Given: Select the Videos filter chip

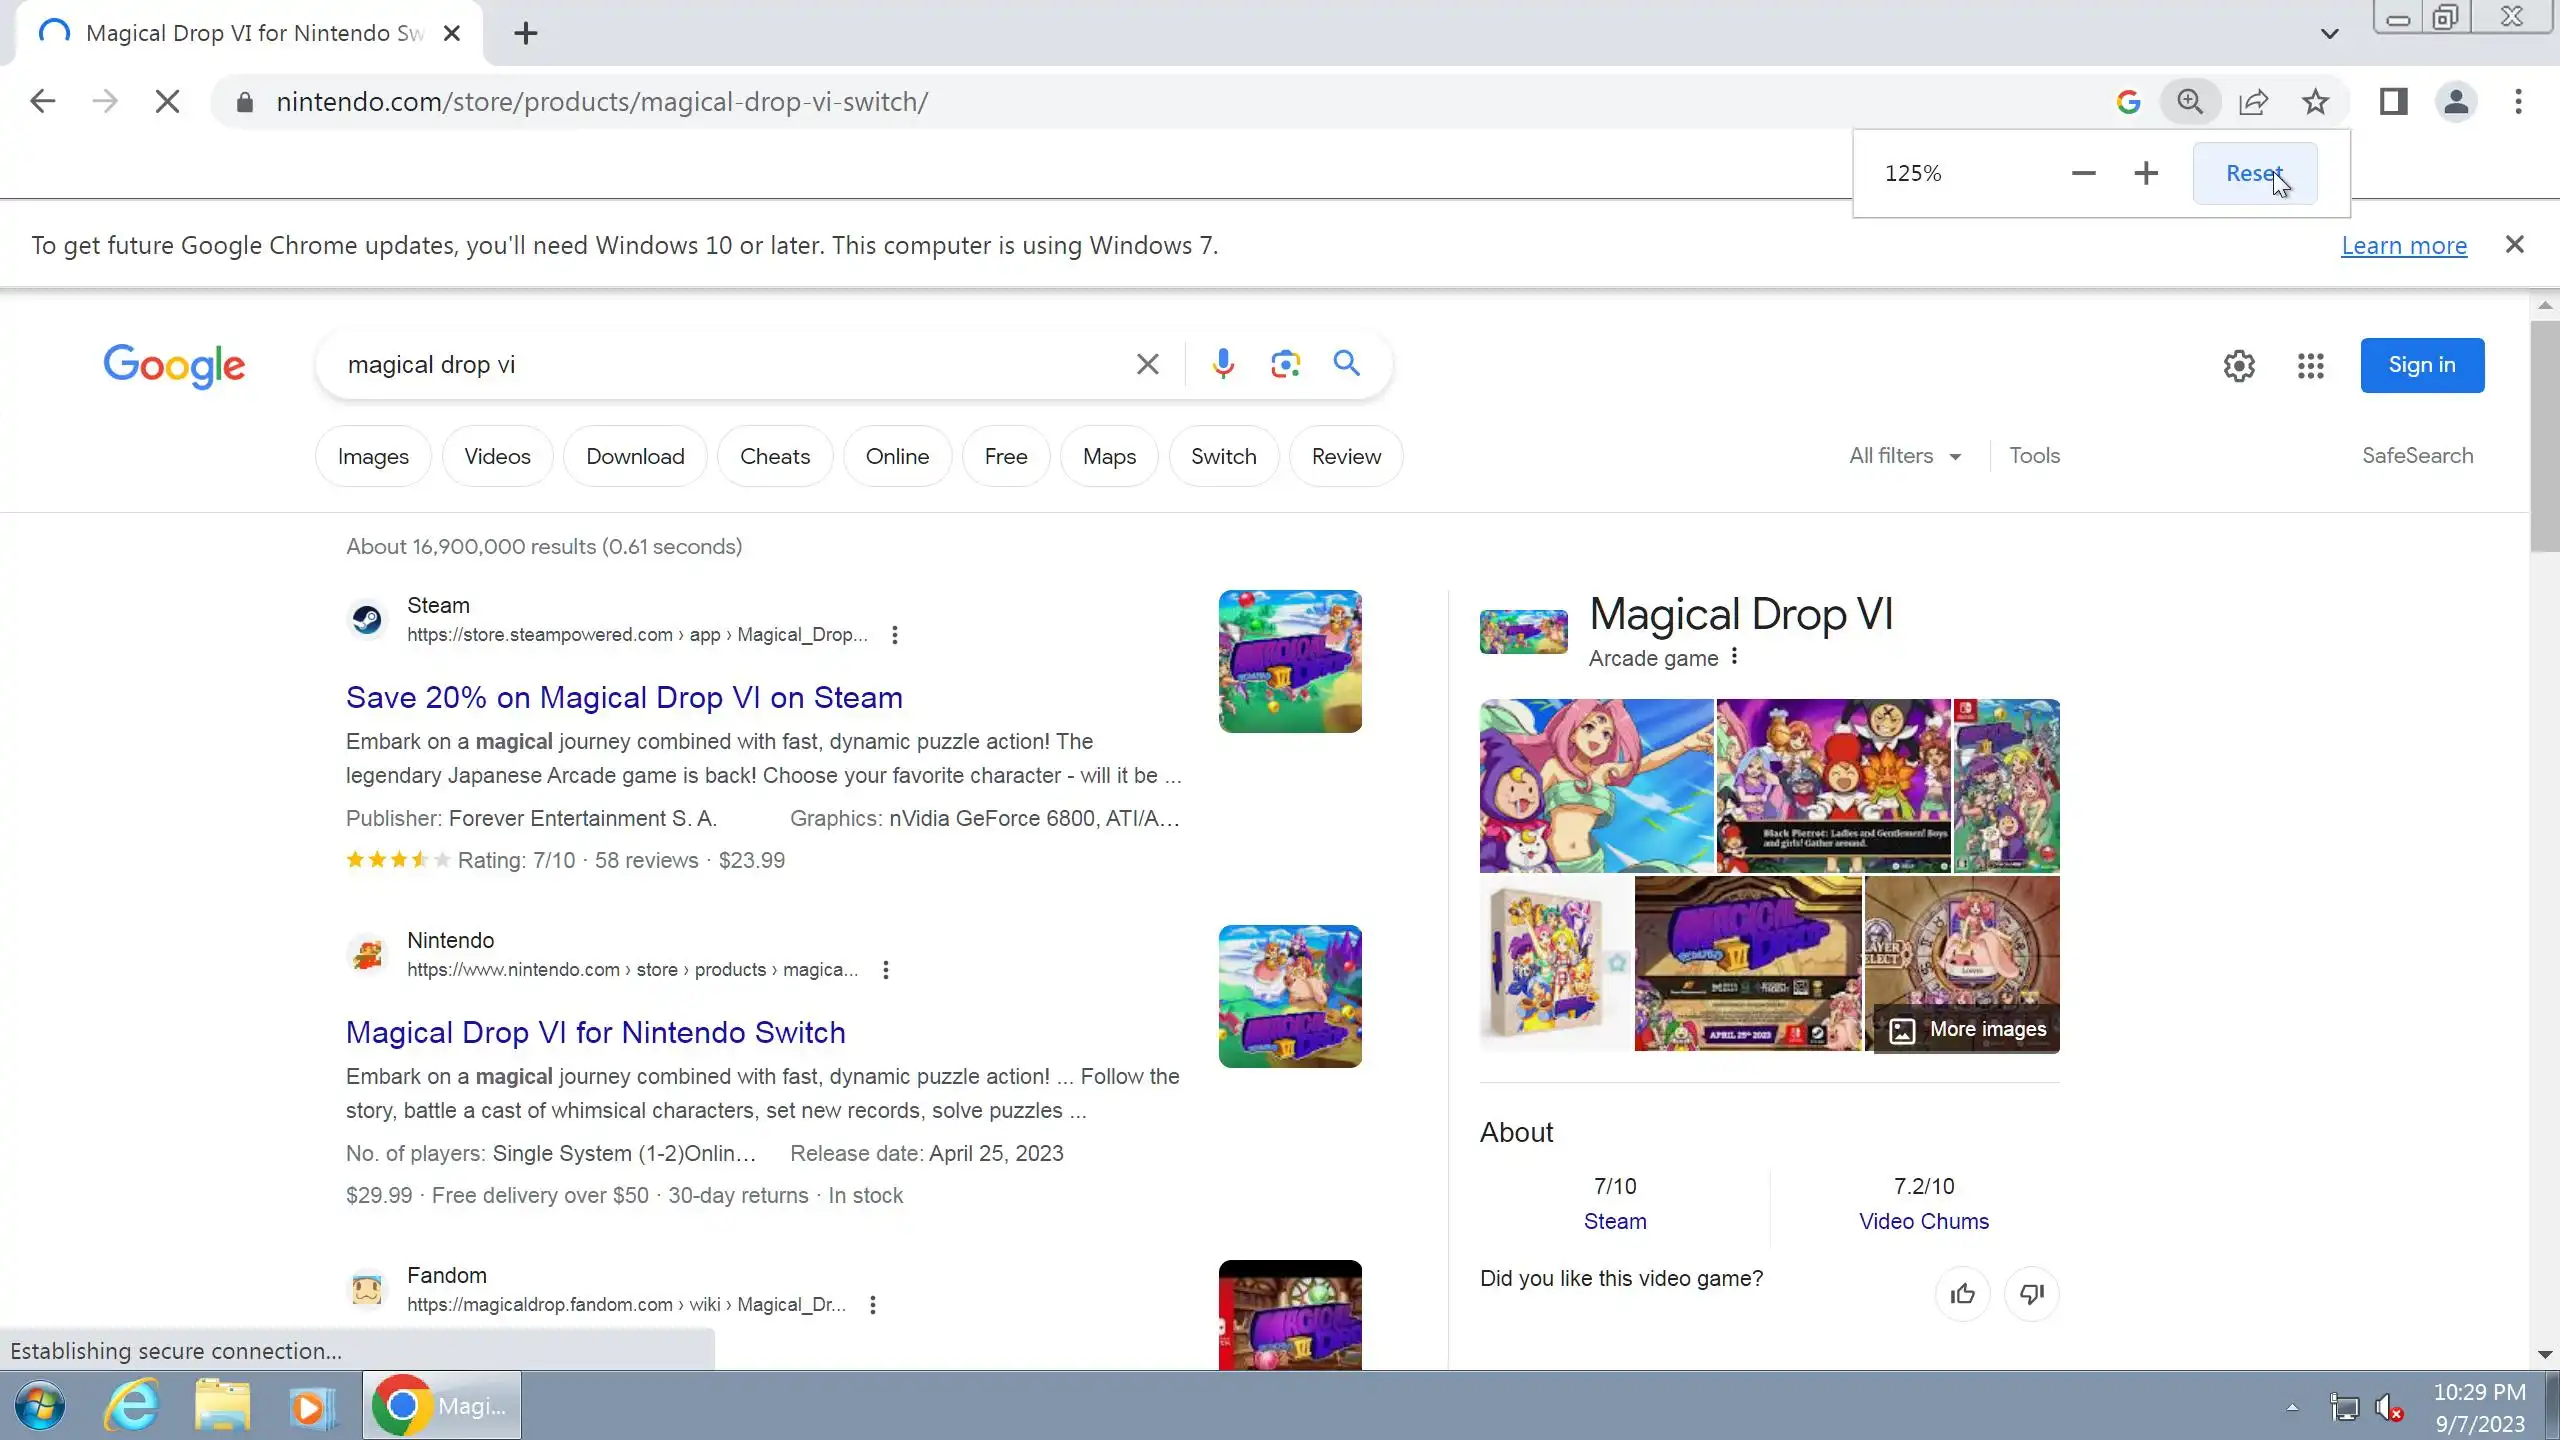Looking at the screenshot, I should coord(497,457).
